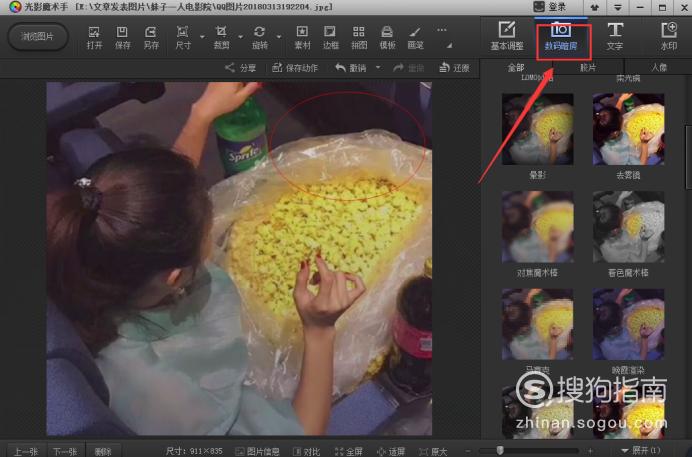Switch to the 基本调整 tab
692x457 pixels.
click(507, 36)
